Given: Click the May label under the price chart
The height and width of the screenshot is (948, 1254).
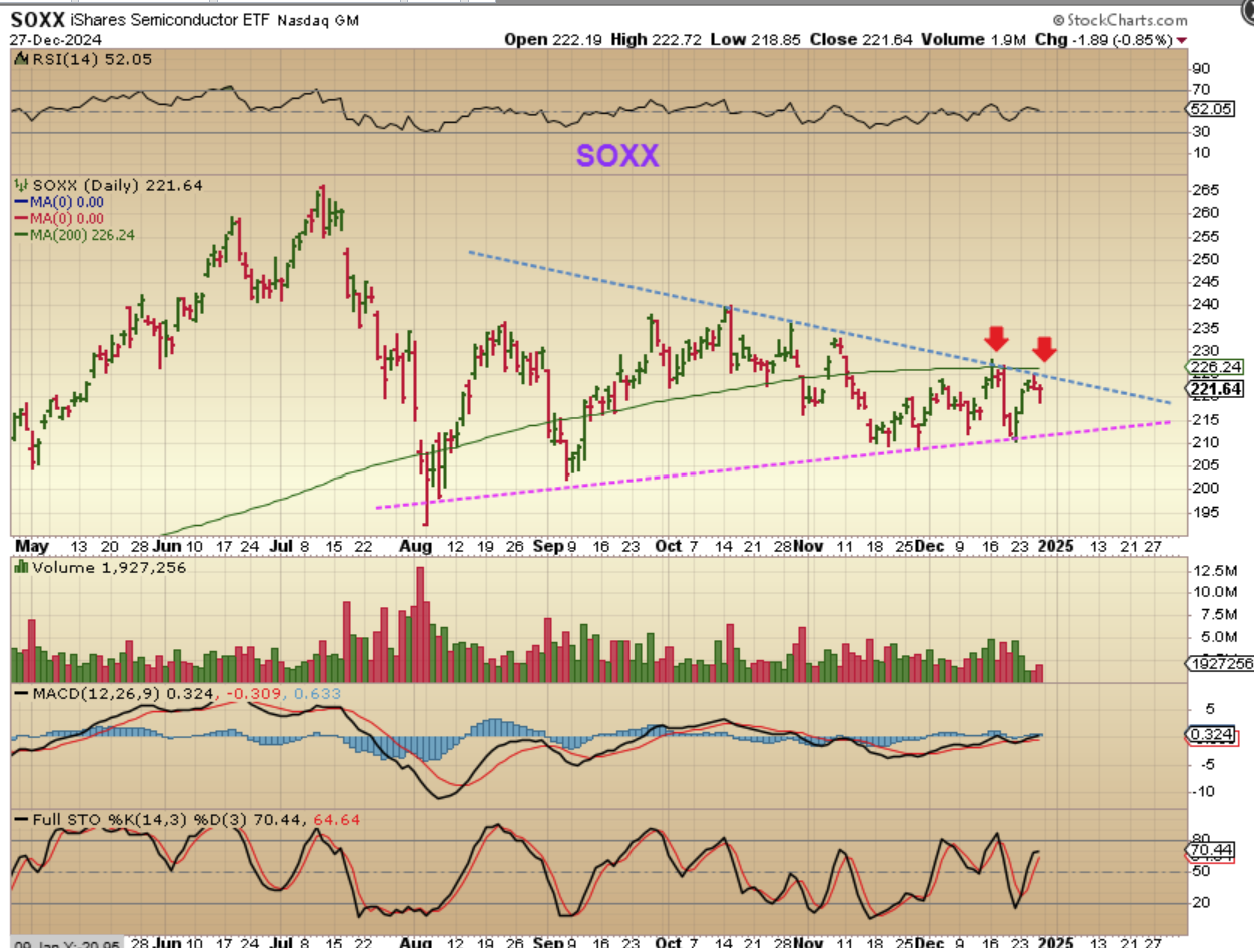Looking at the screenshot, I should (x=30, y=546).
